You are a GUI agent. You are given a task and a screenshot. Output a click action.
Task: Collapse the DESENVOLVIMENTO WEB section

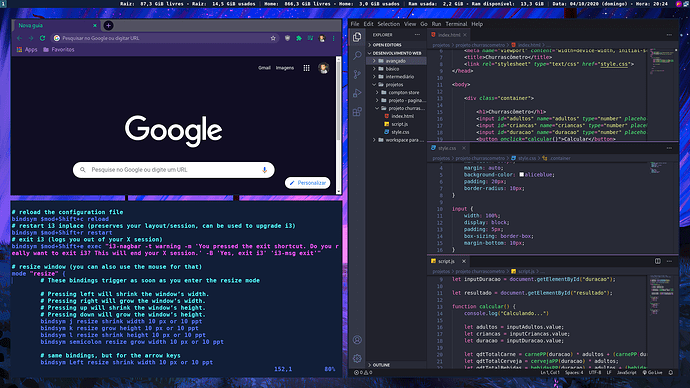(x=396, y=53)
